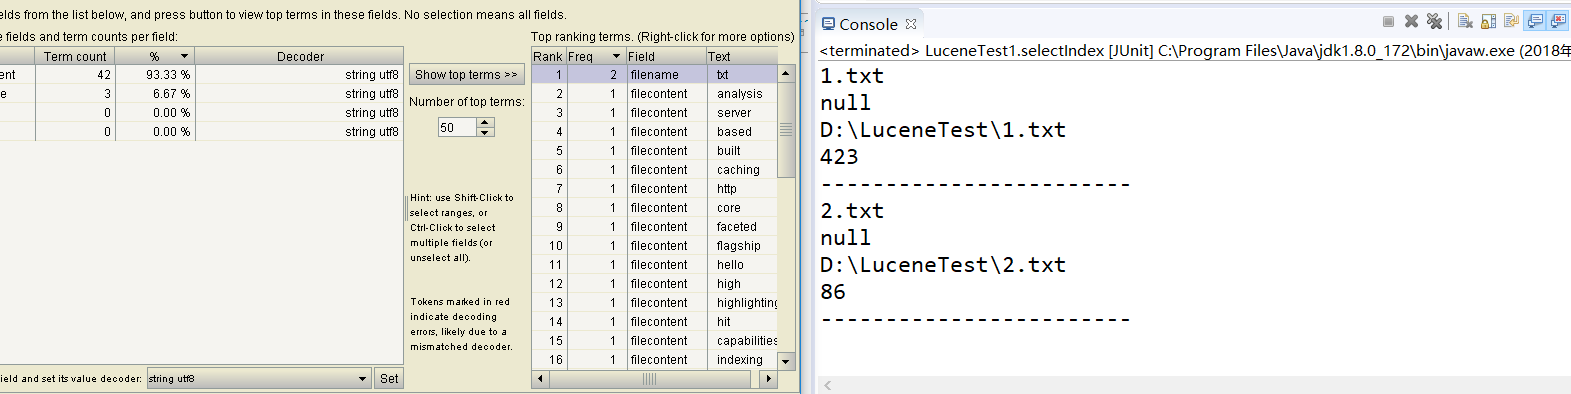This screenshot has height=394, width=1571.
Task: Click the 'Show top terms >>' button
Action: pyautogui.click(x=466, y=75)
